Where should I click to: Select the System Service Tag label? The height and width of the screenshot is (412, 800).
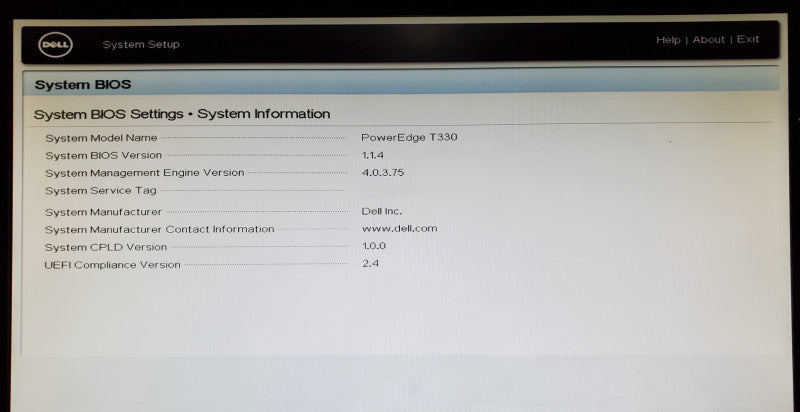(x=101, y=191)
